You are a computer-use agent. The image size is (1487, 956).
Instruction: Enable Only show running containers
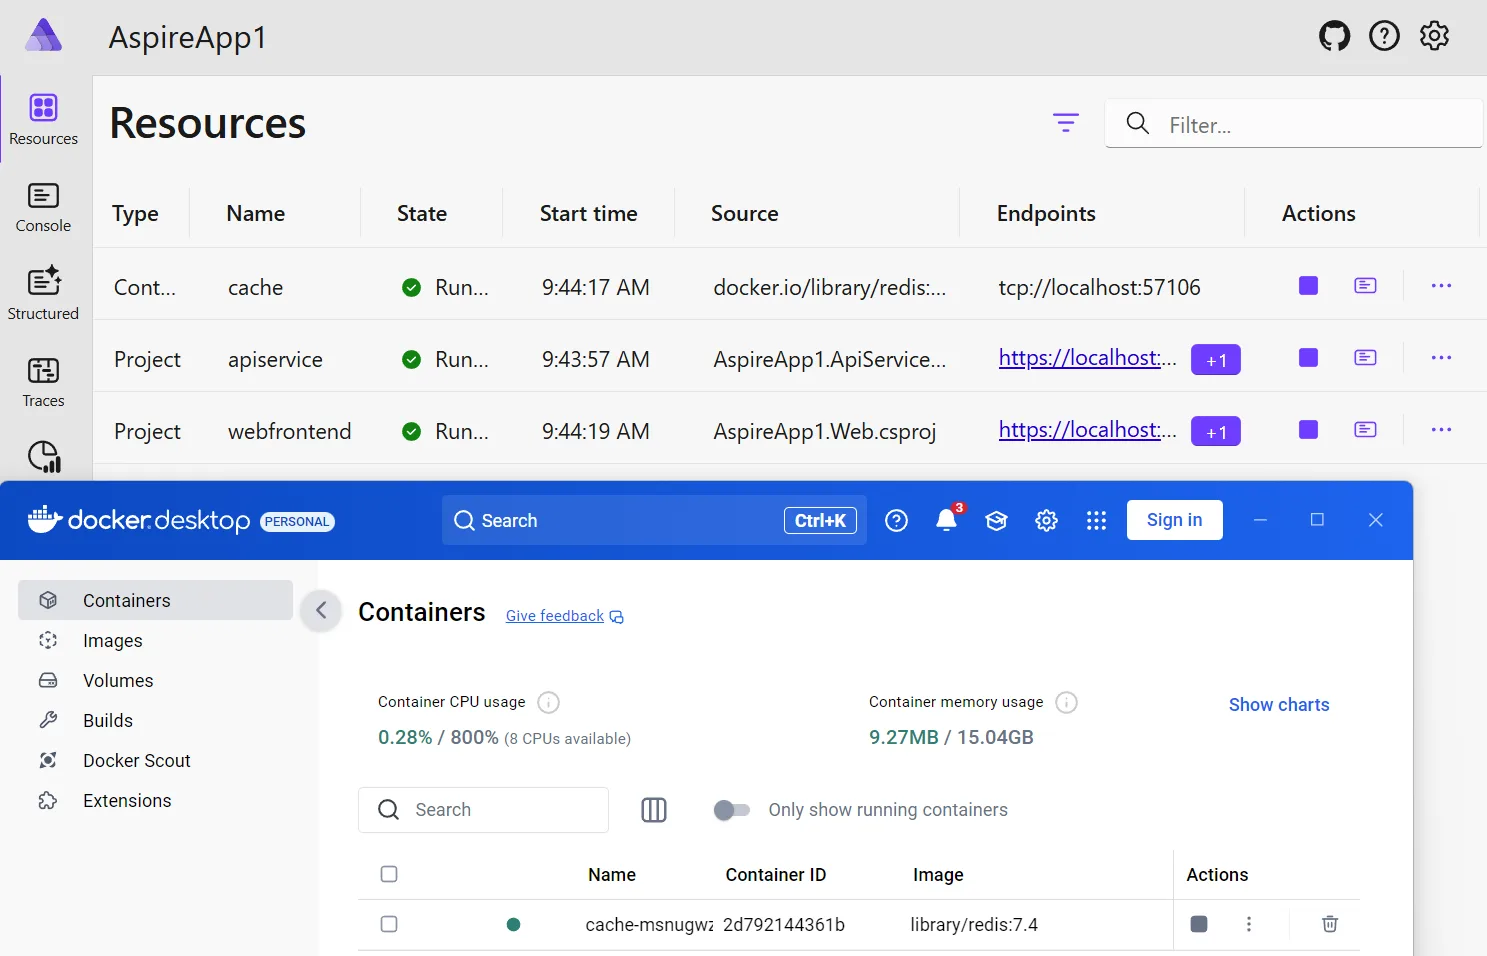731,810
